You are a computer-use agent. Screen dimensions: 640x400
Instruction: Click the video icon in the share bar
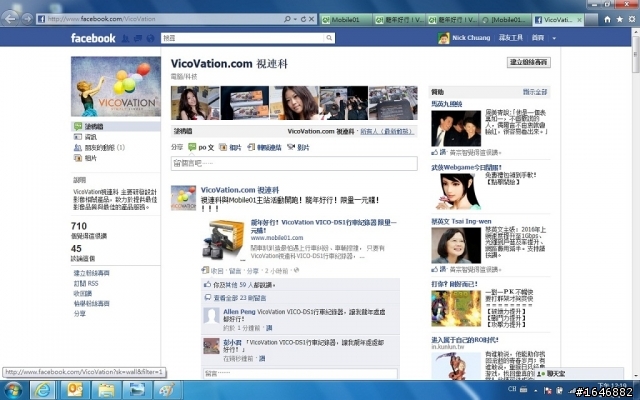291,147
